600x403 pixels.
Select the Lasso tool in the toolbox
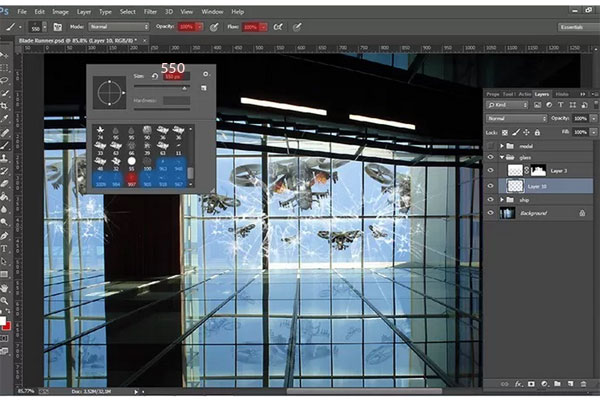coord(5,80)
